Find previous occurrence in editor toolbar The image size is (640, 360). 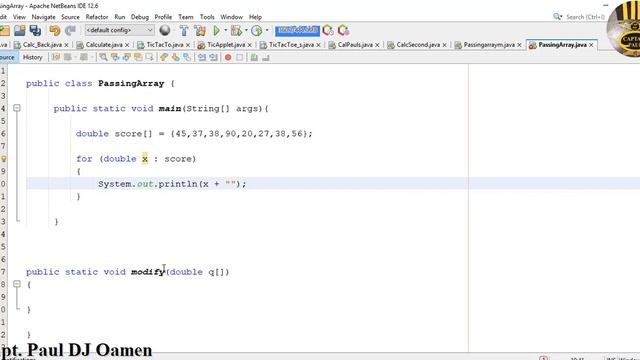click(x=115, y=57)
